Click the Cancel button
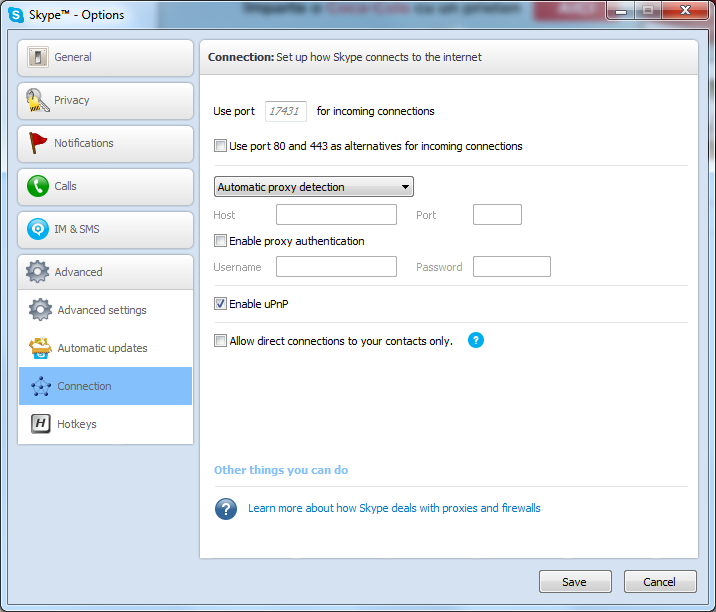The image size is (716, 612). click(x=660, y=582)
